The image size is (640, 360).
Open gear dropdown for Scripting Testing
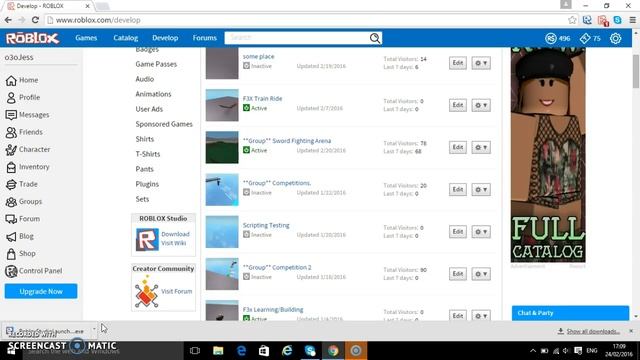[x=481, y=231]
